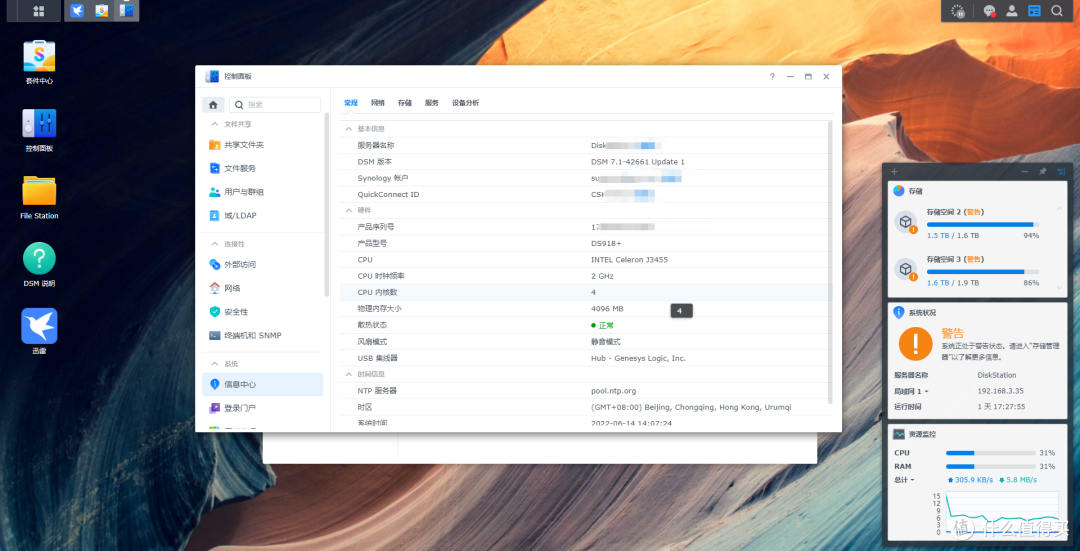Pin the widget panel with the pushpin
The image size is (1080, 551).
[1042, 171]
